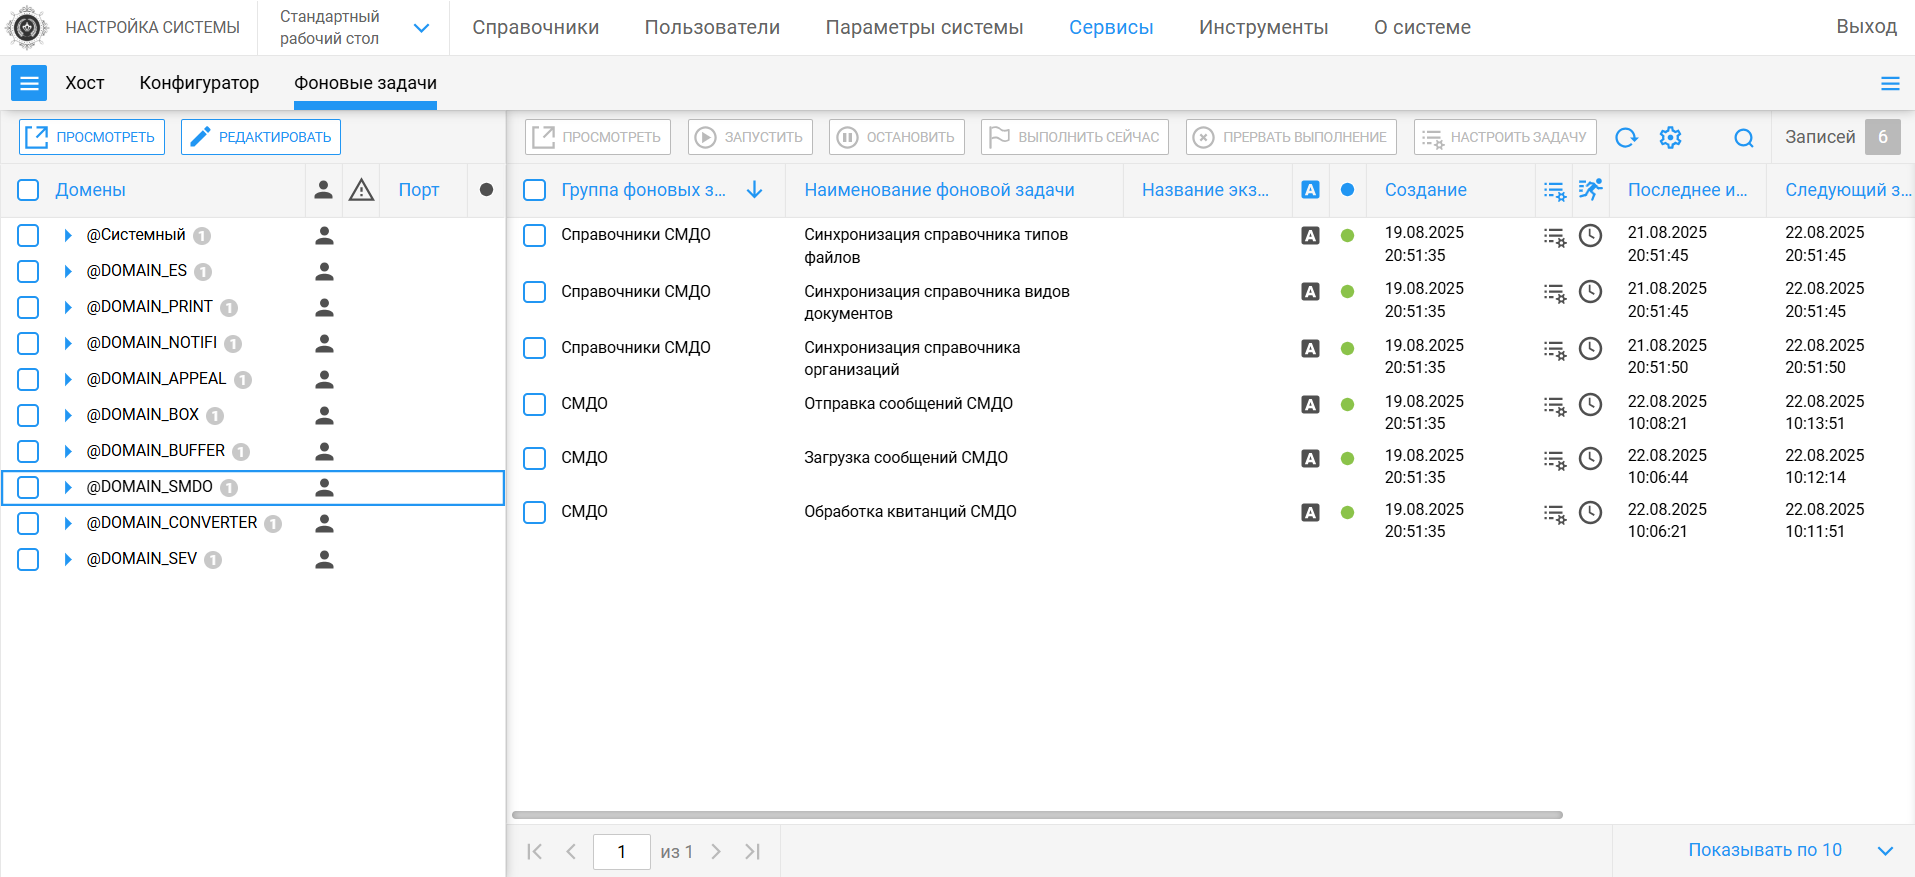Click the user icon next to @DOMAIN_PRINT
Image resolution: width=1915 pixels, height=877 pixels.
click(324, 307)
